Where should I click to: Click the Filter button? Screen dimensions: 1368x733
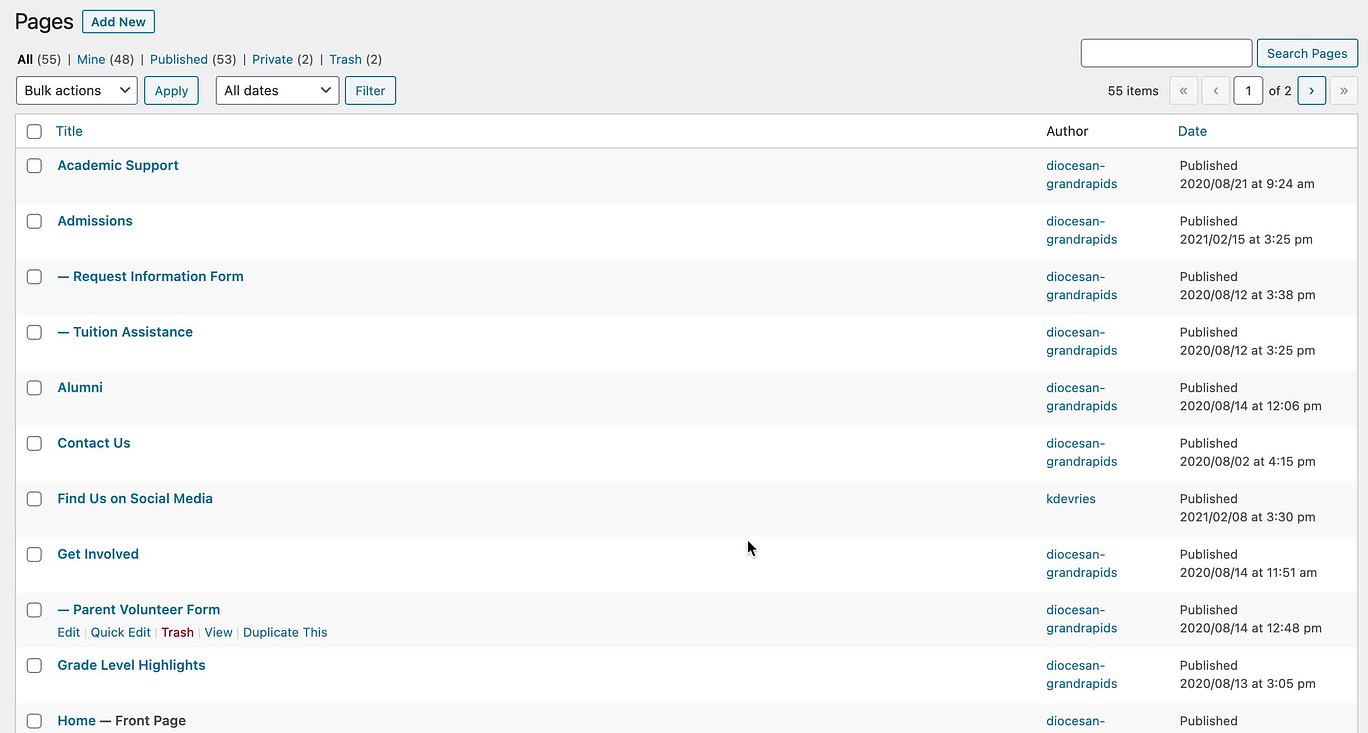(370, 91)
